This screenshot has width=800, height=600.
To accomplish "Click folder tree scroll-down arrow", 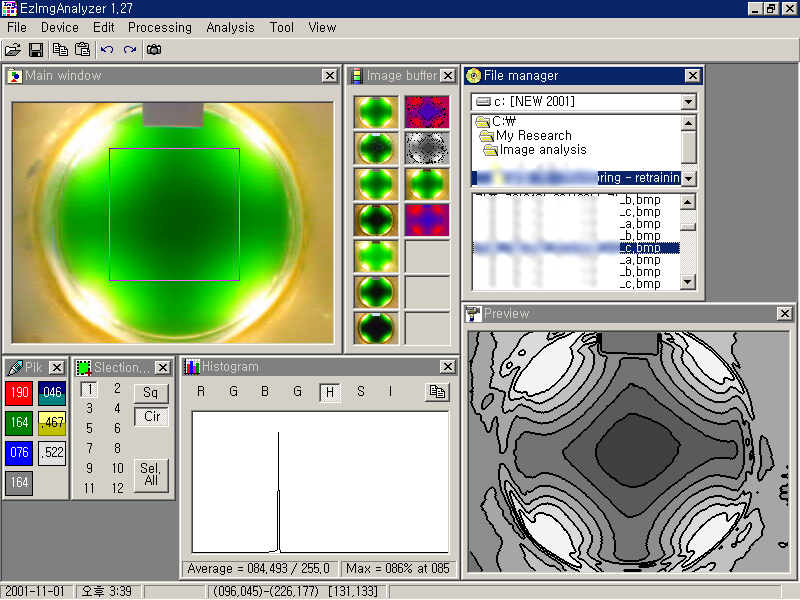I will pyautogui.click(x=689, y=178).
